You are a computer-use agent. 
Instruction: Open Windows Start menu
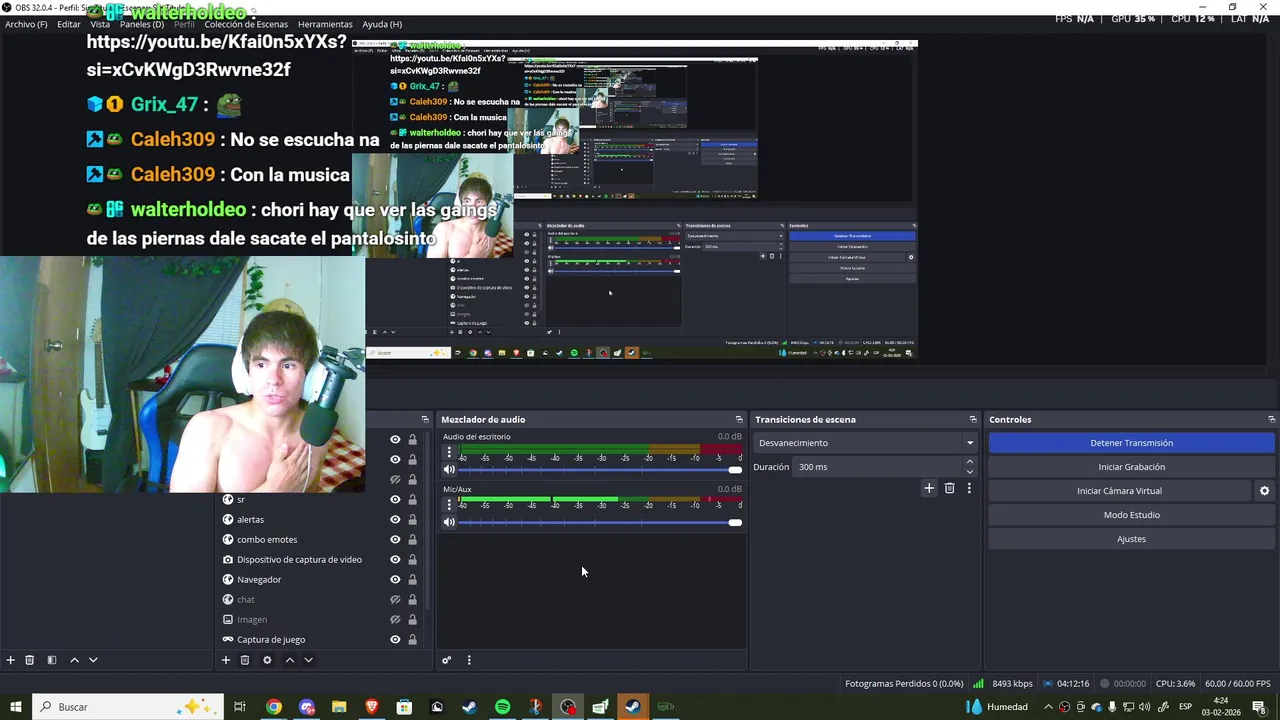(14, 707)
